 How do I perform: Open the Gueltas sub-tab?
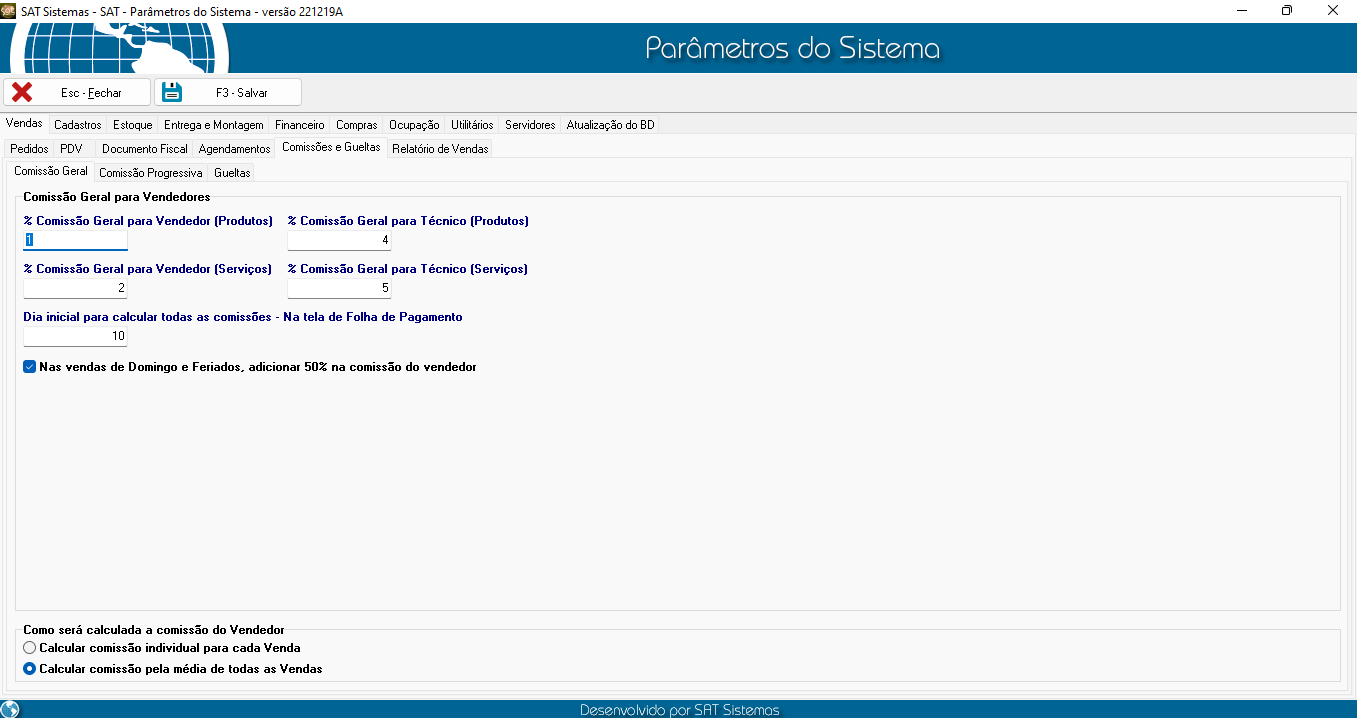point(232,173)
